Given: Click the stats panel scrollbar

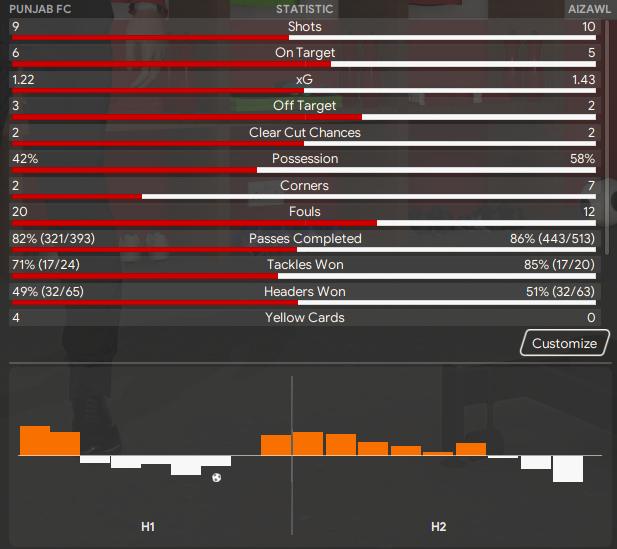Looking at the screenshot, I should pos(607,137).
